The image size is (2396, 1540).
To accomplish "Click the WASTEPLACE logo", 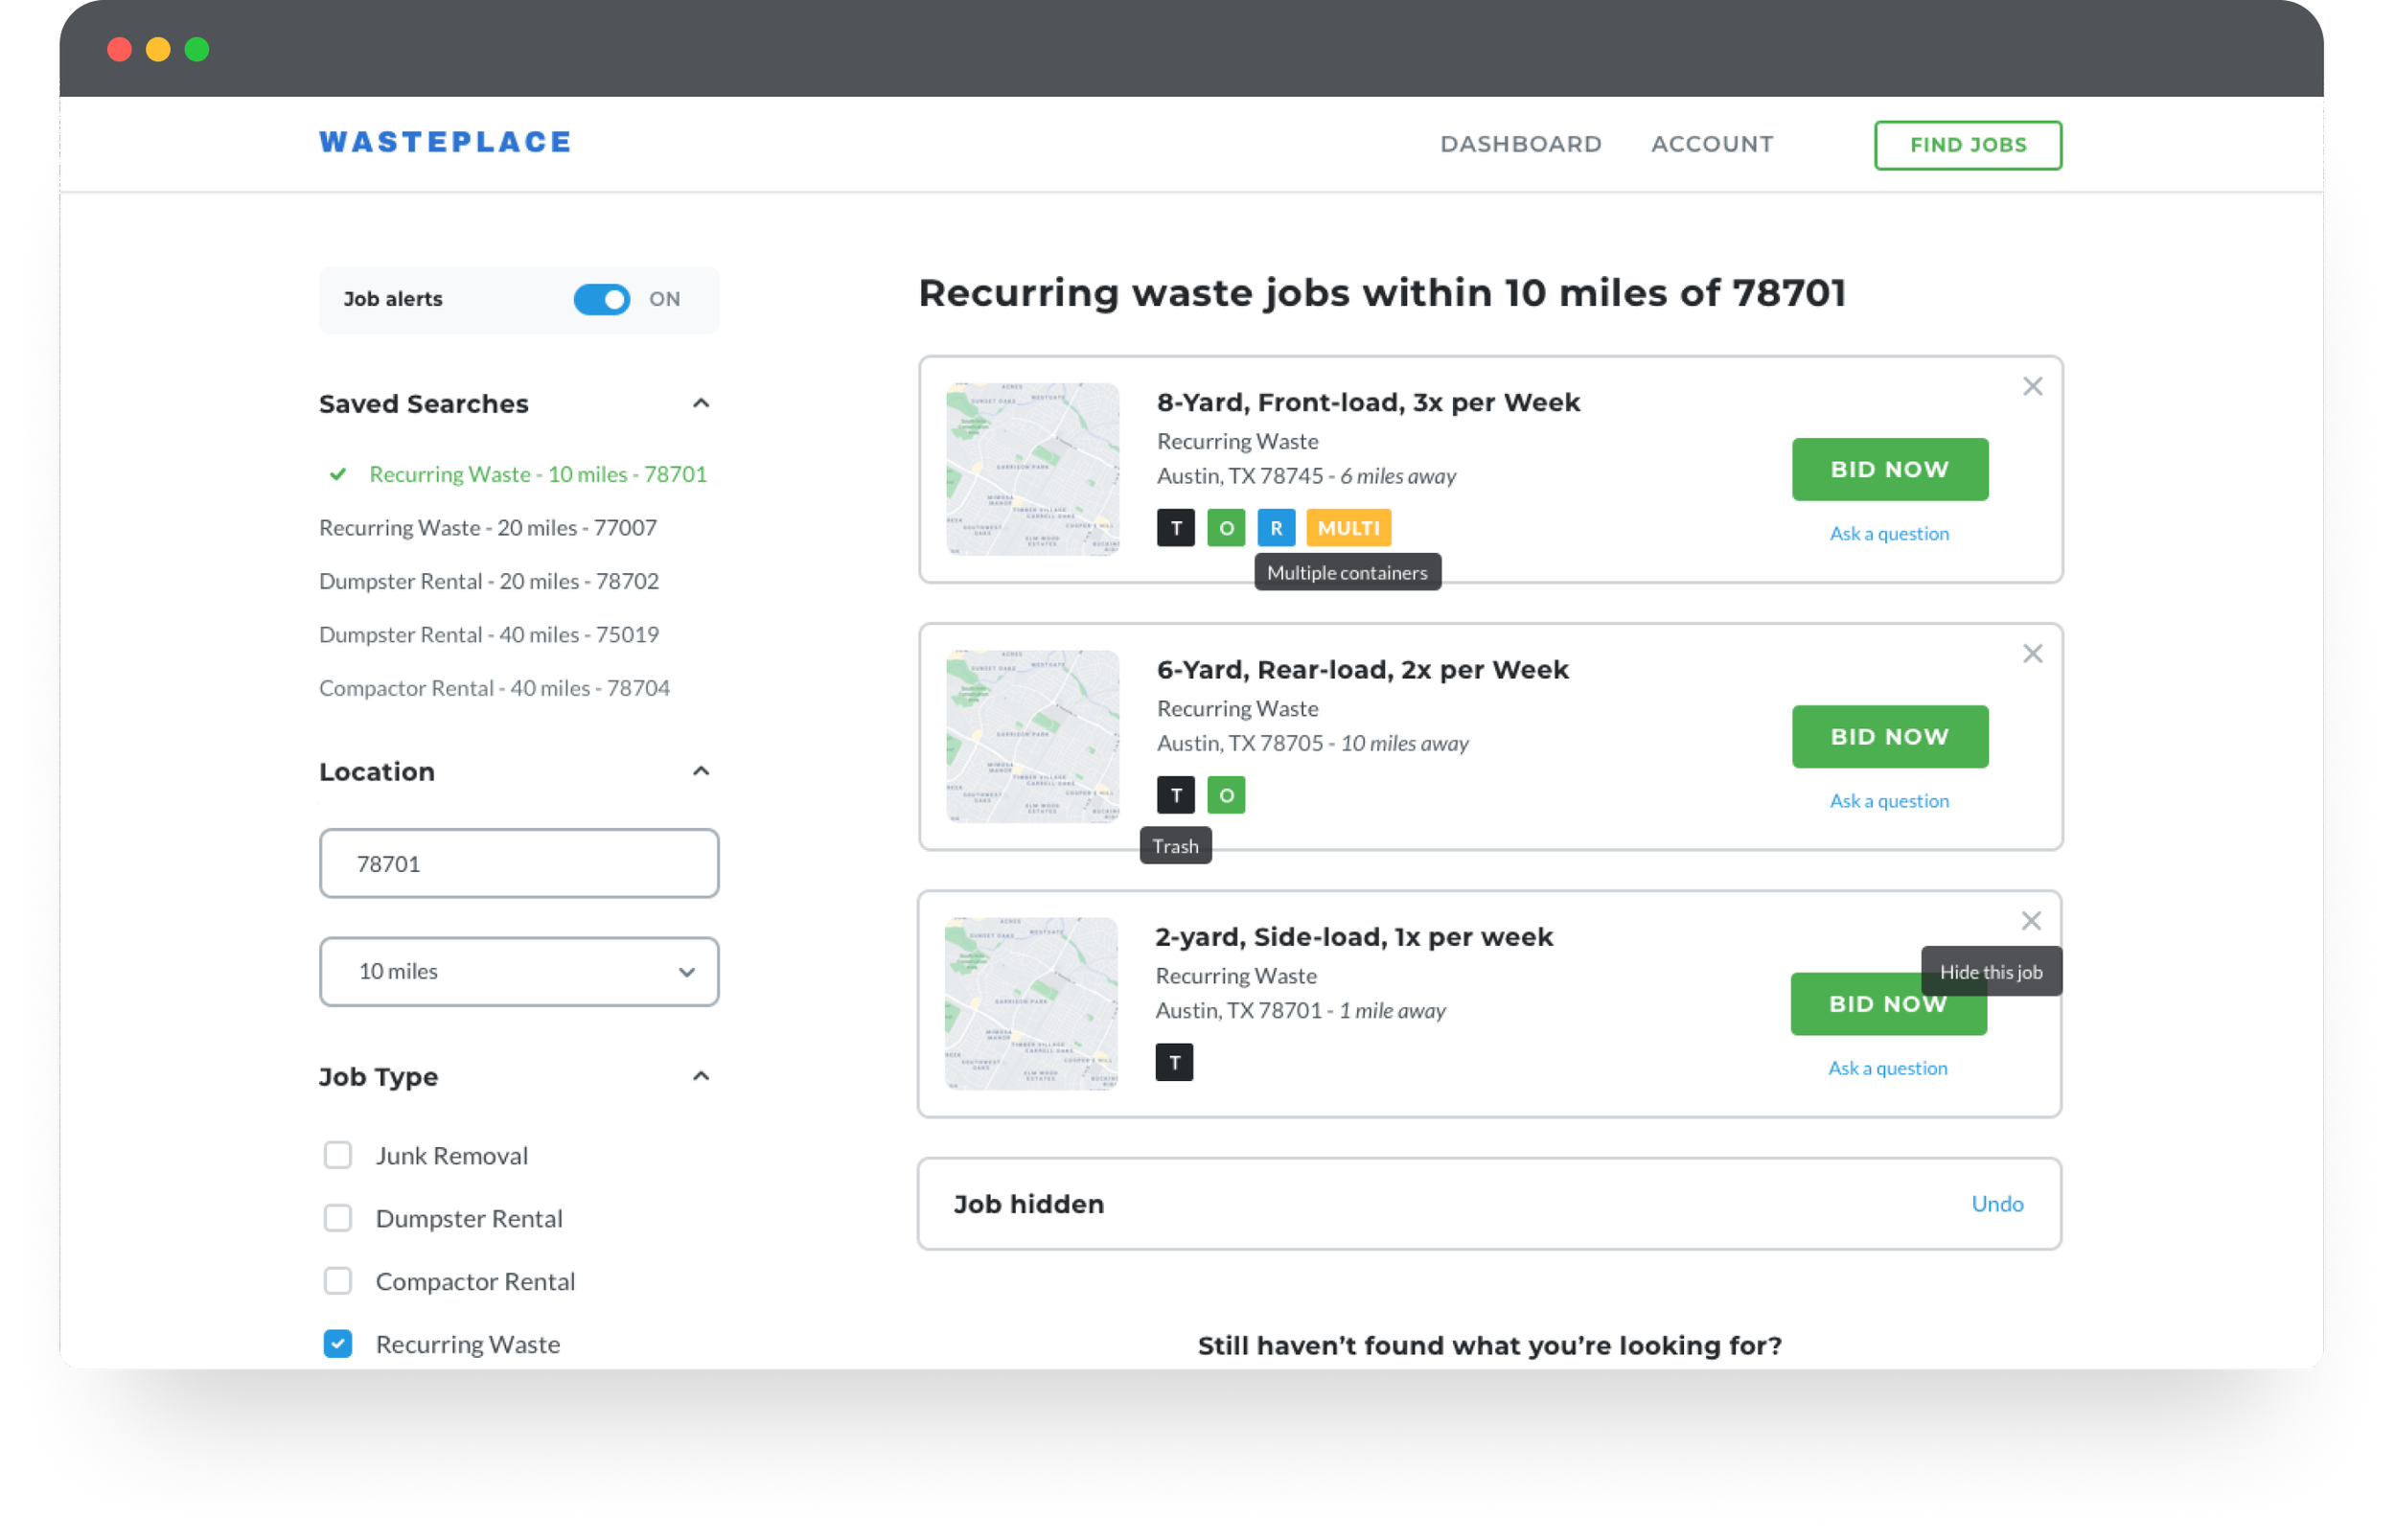I will click(x=445, y=142).
